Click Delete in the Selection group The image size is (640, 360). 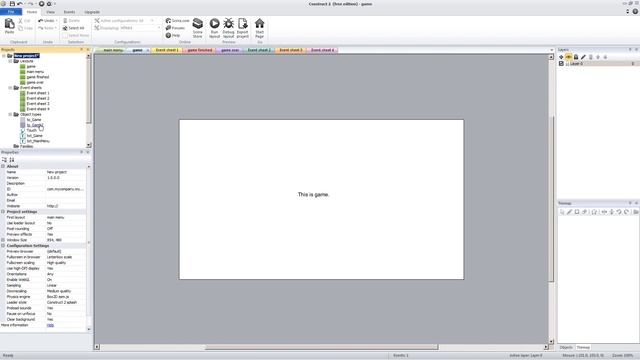click(x=71, y=21)
